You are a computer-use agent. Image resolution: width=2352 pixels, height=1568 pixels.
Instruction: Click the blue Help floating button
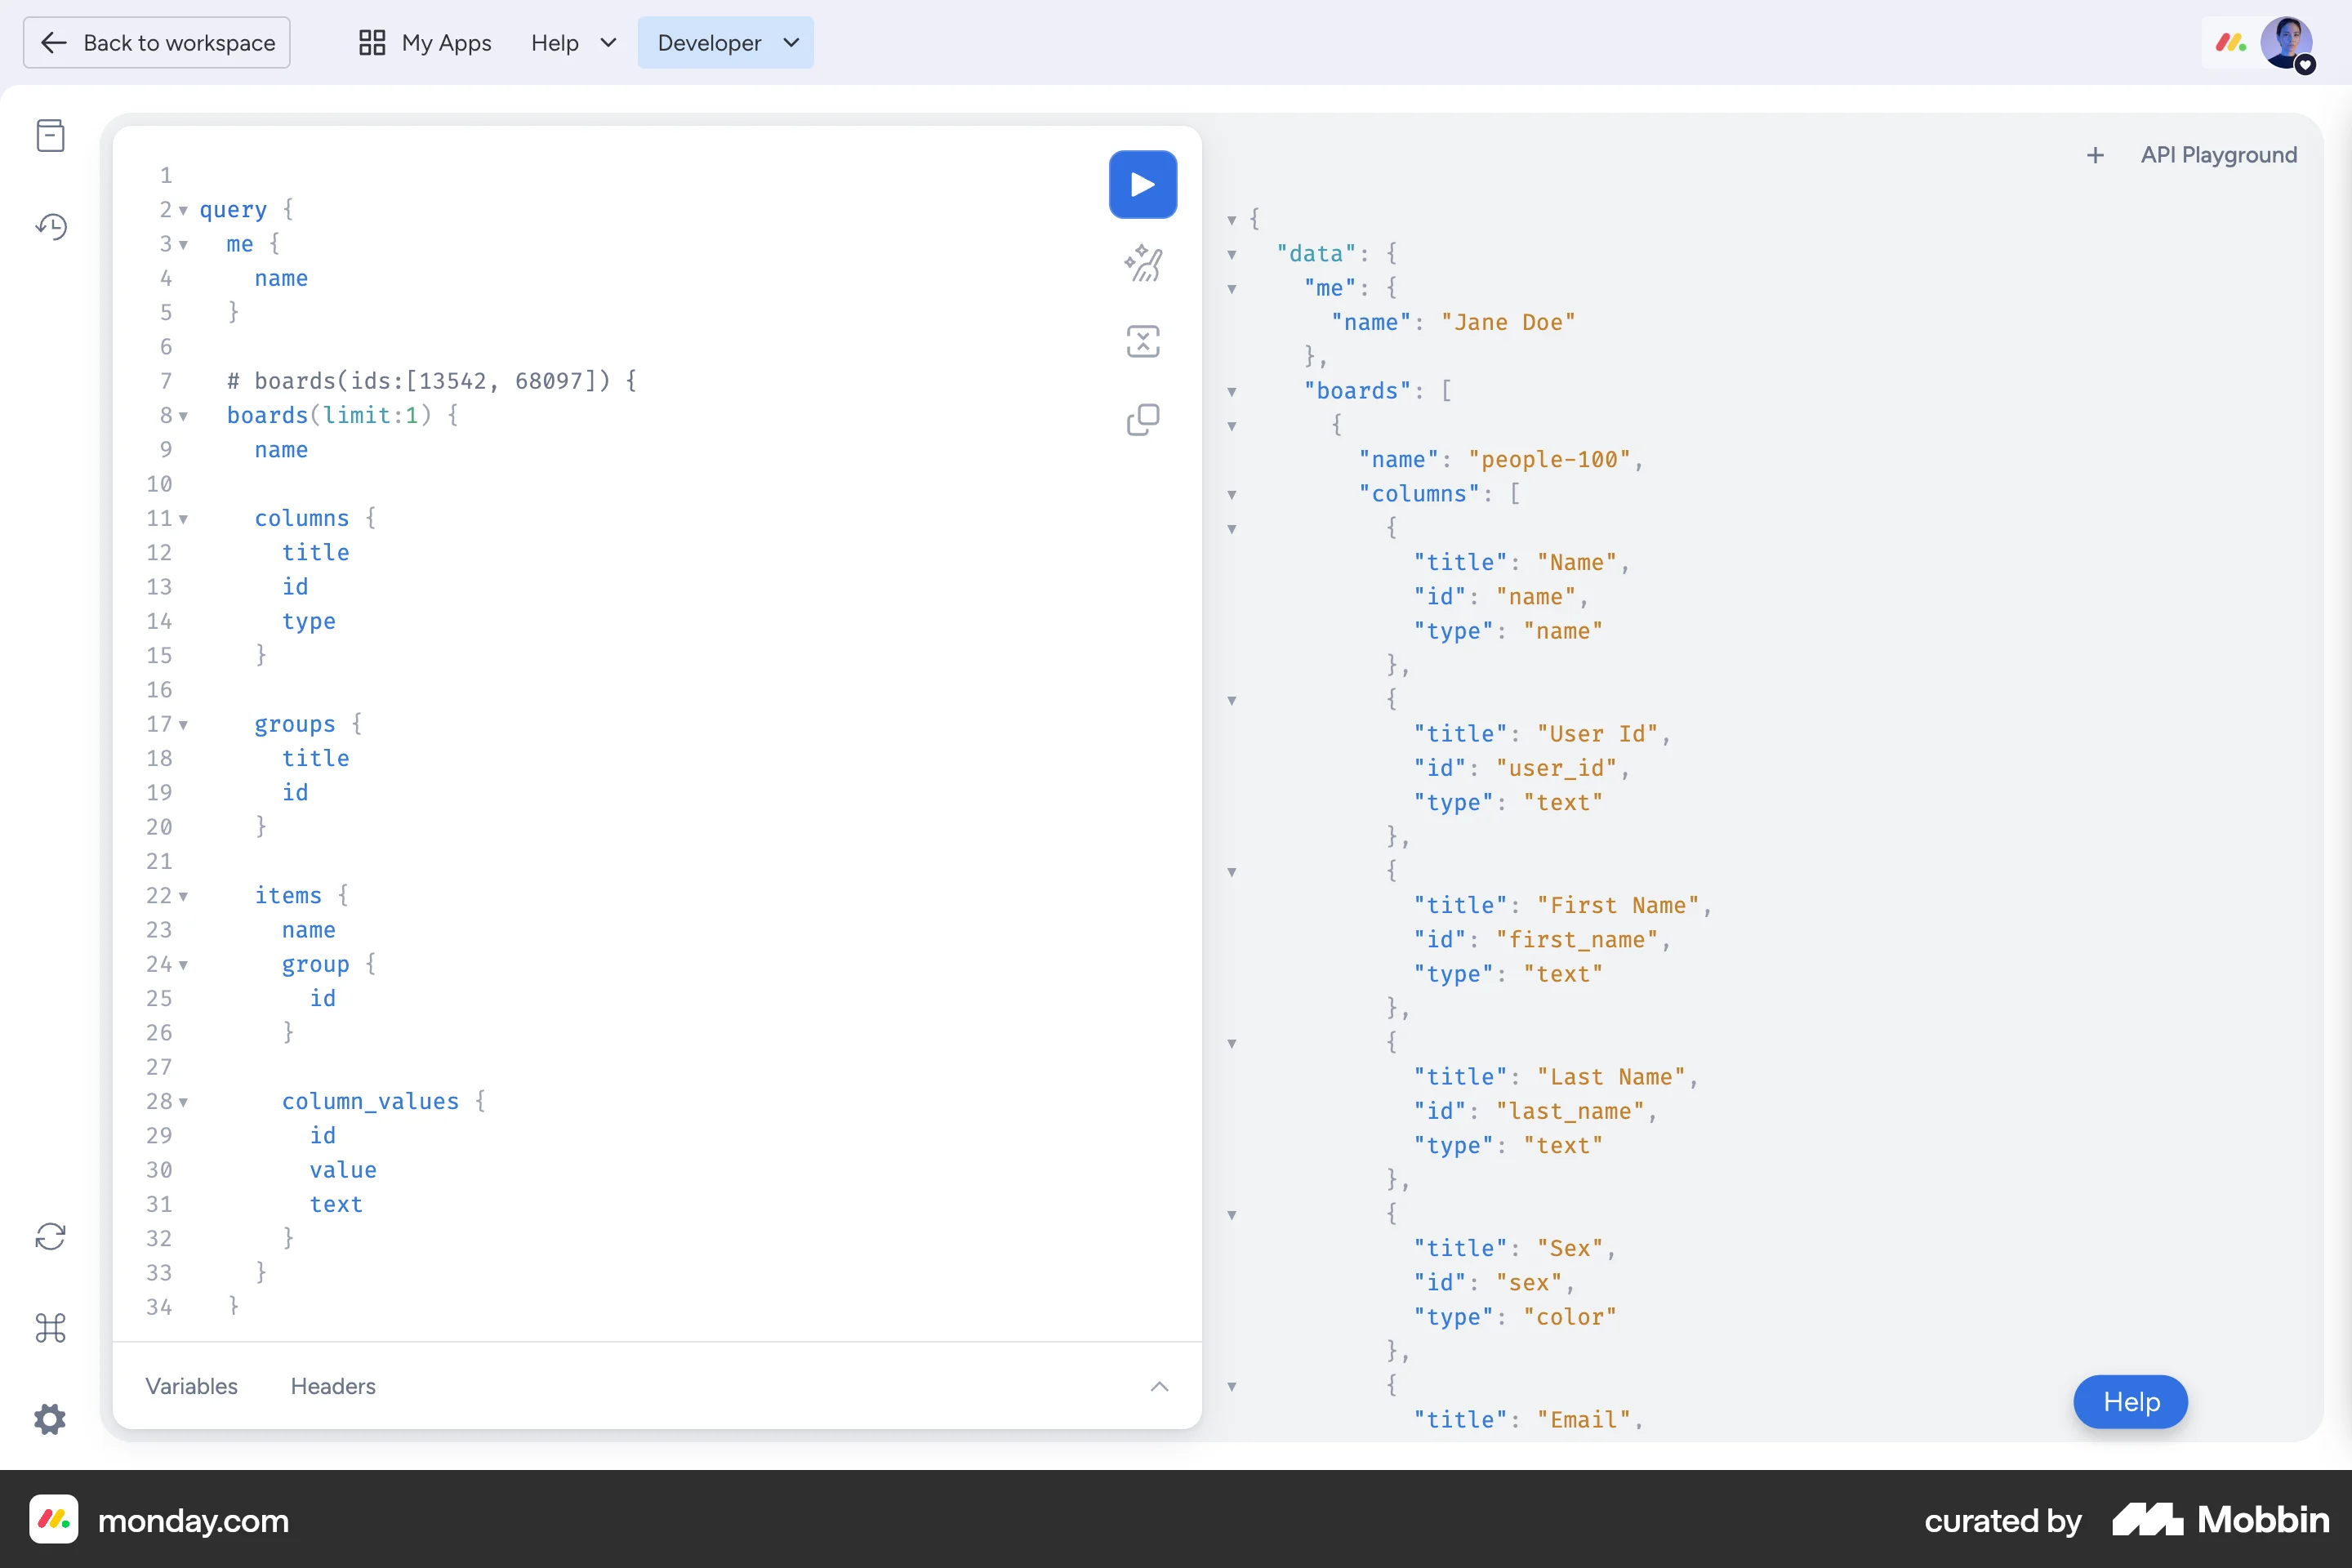pos(2130,1402)
